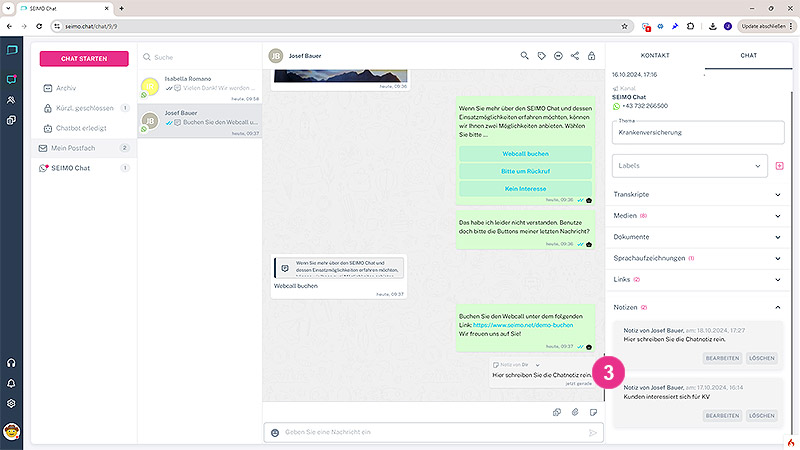Switch to the KONTAKT tab
The image size is (800, 450).
click(655, 55)
